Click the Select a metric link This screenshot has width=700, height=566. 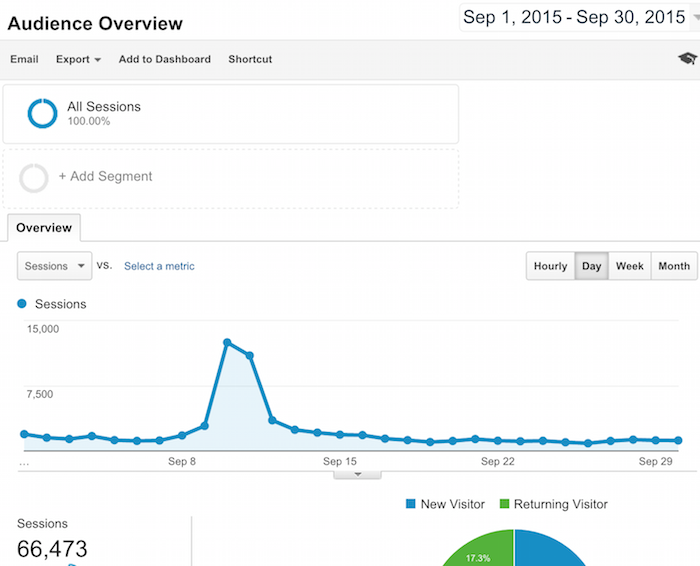tap(159, 266)
